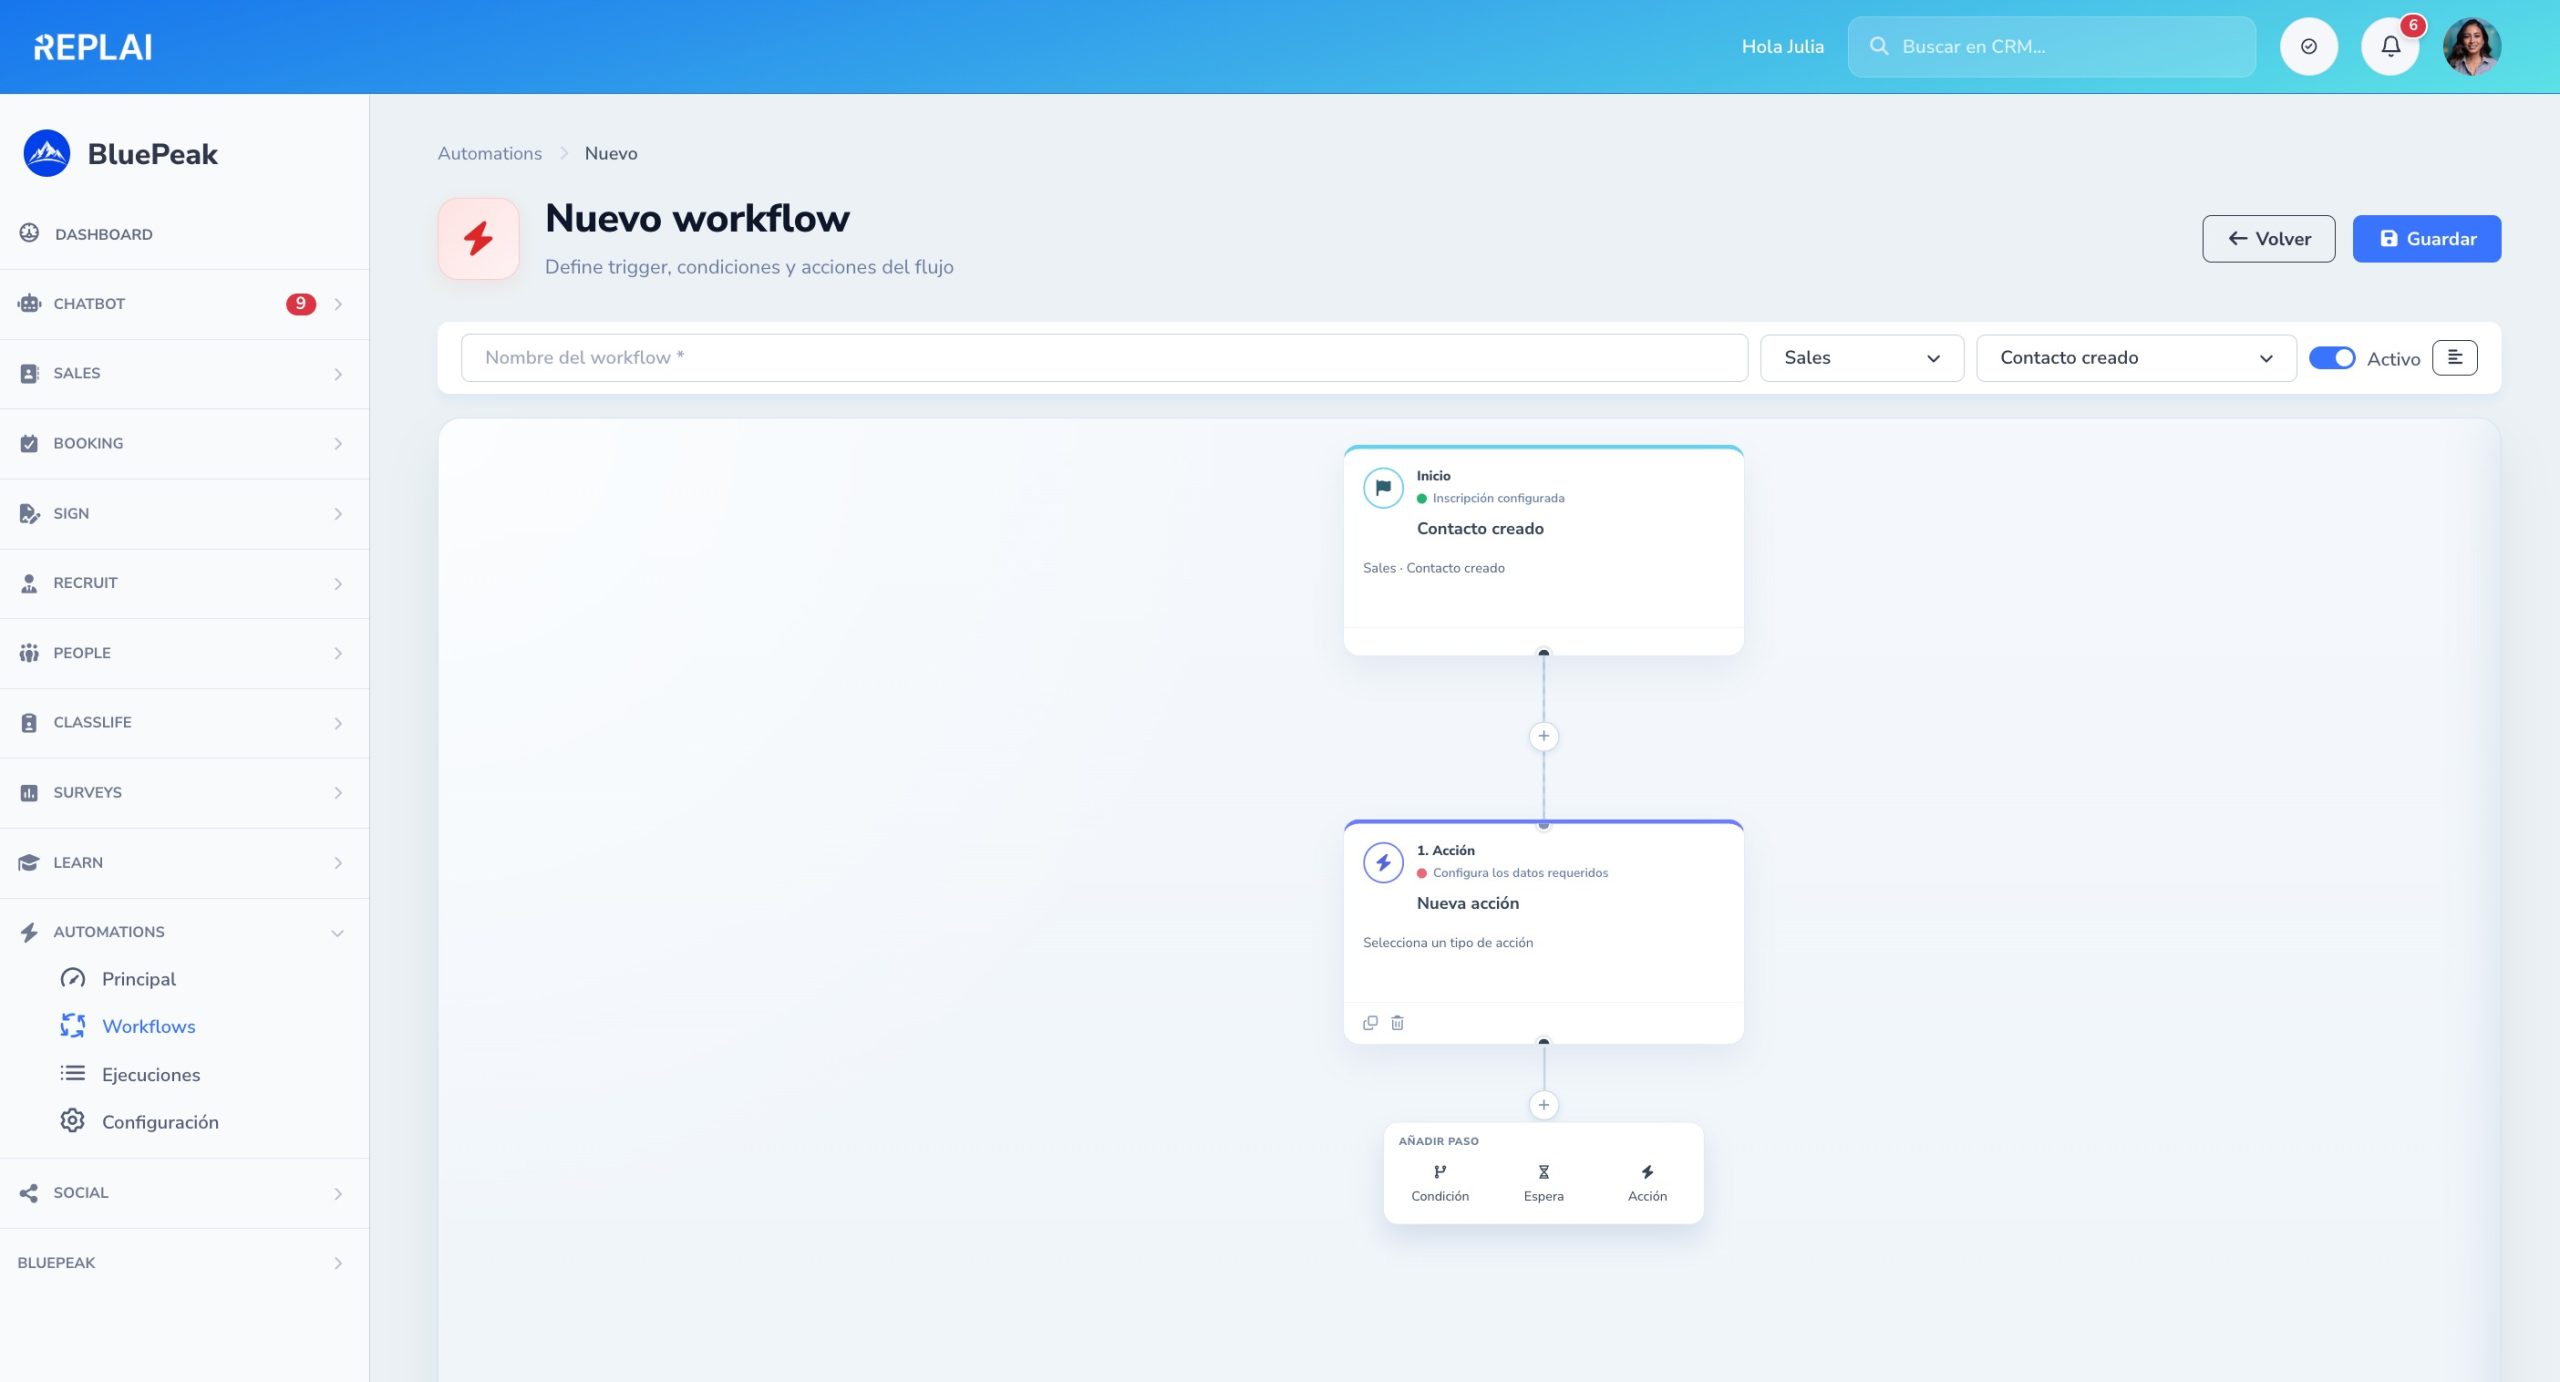
Task: Open the Contacto creado trigger dropdown
Action: (x=2135, y=358)
